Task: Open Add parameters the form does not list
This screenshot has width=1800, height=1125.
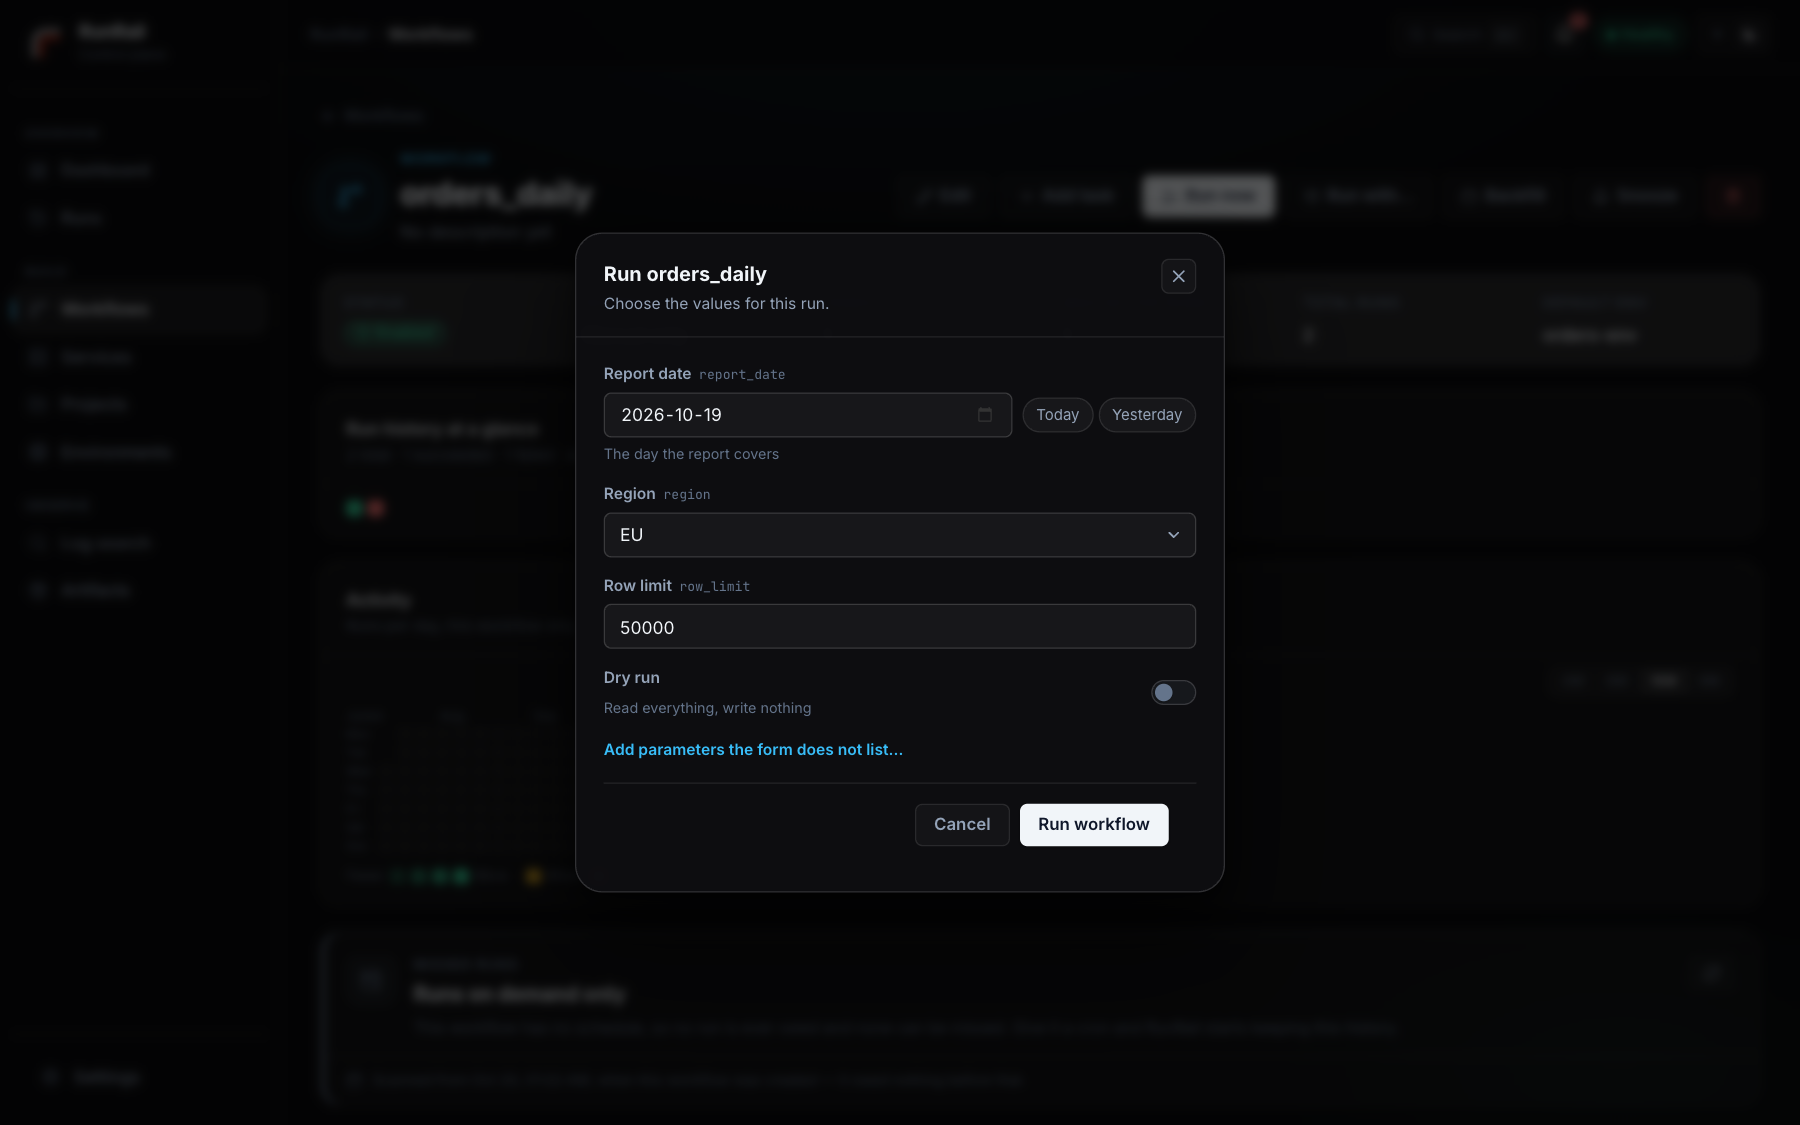Action: tap(753, 750)
